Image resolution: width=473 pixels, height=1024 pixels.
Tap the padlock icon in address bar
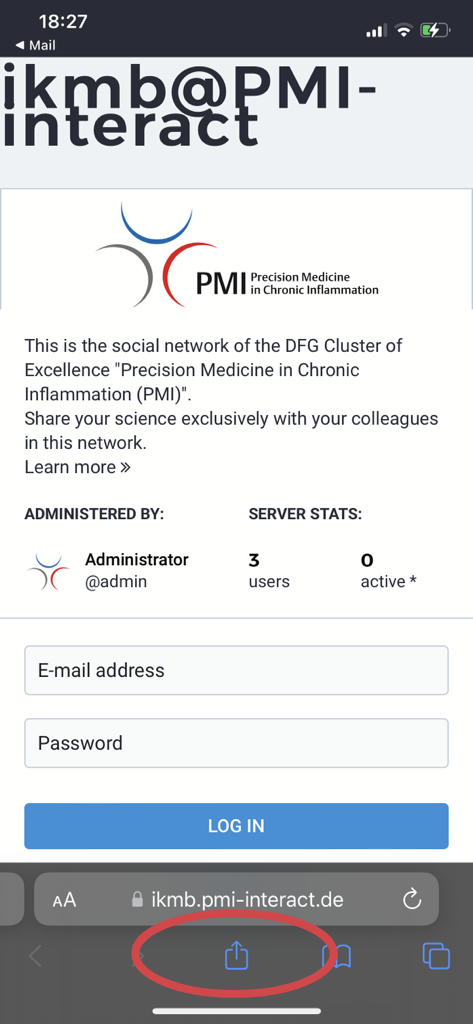137,899
